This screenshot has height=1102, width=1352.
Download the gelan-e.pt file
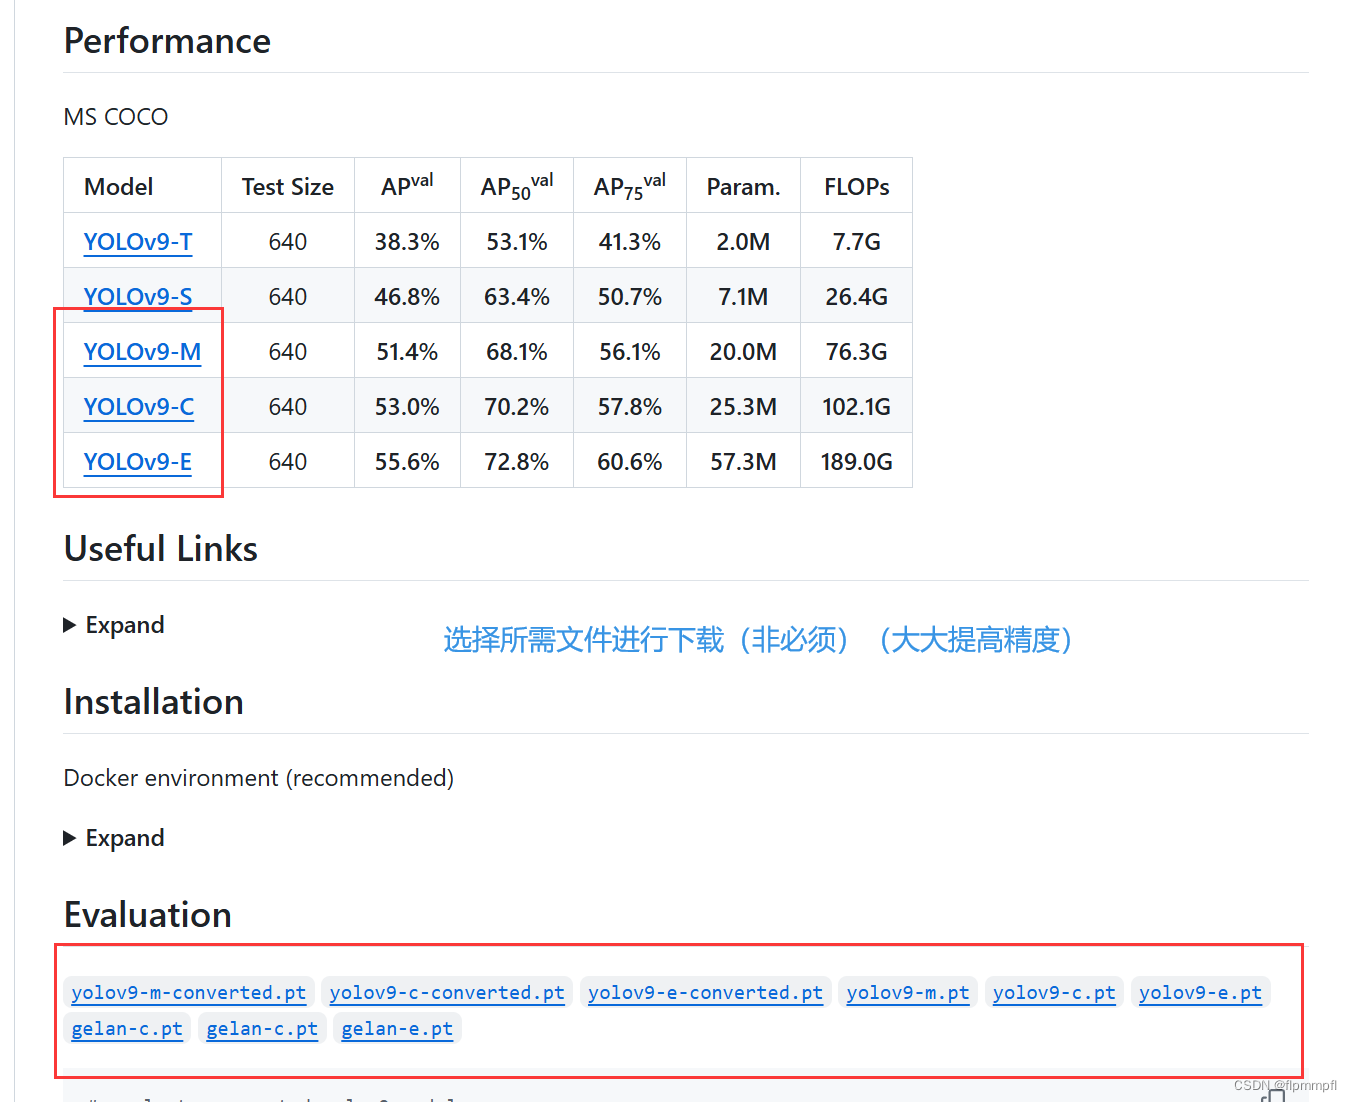pos(397,1029)
